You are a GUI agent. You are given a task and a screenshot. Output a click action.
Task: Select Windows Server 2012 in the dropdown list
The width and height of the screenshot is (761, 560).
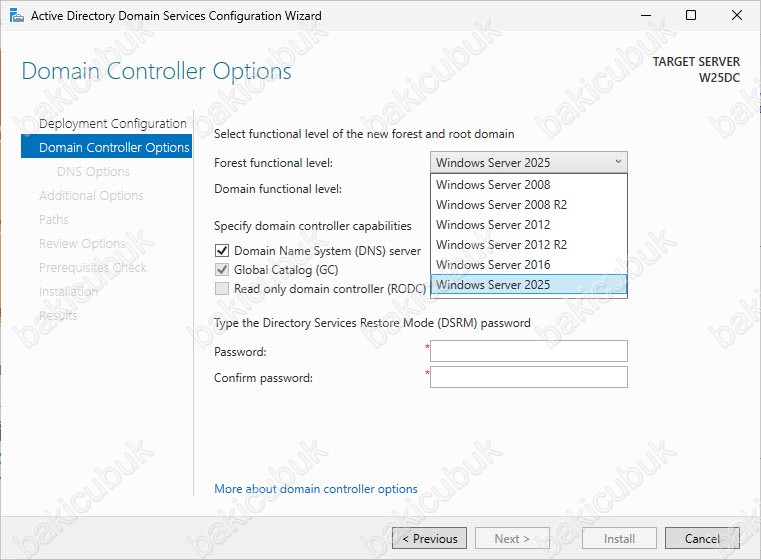[x=529, y=225]
